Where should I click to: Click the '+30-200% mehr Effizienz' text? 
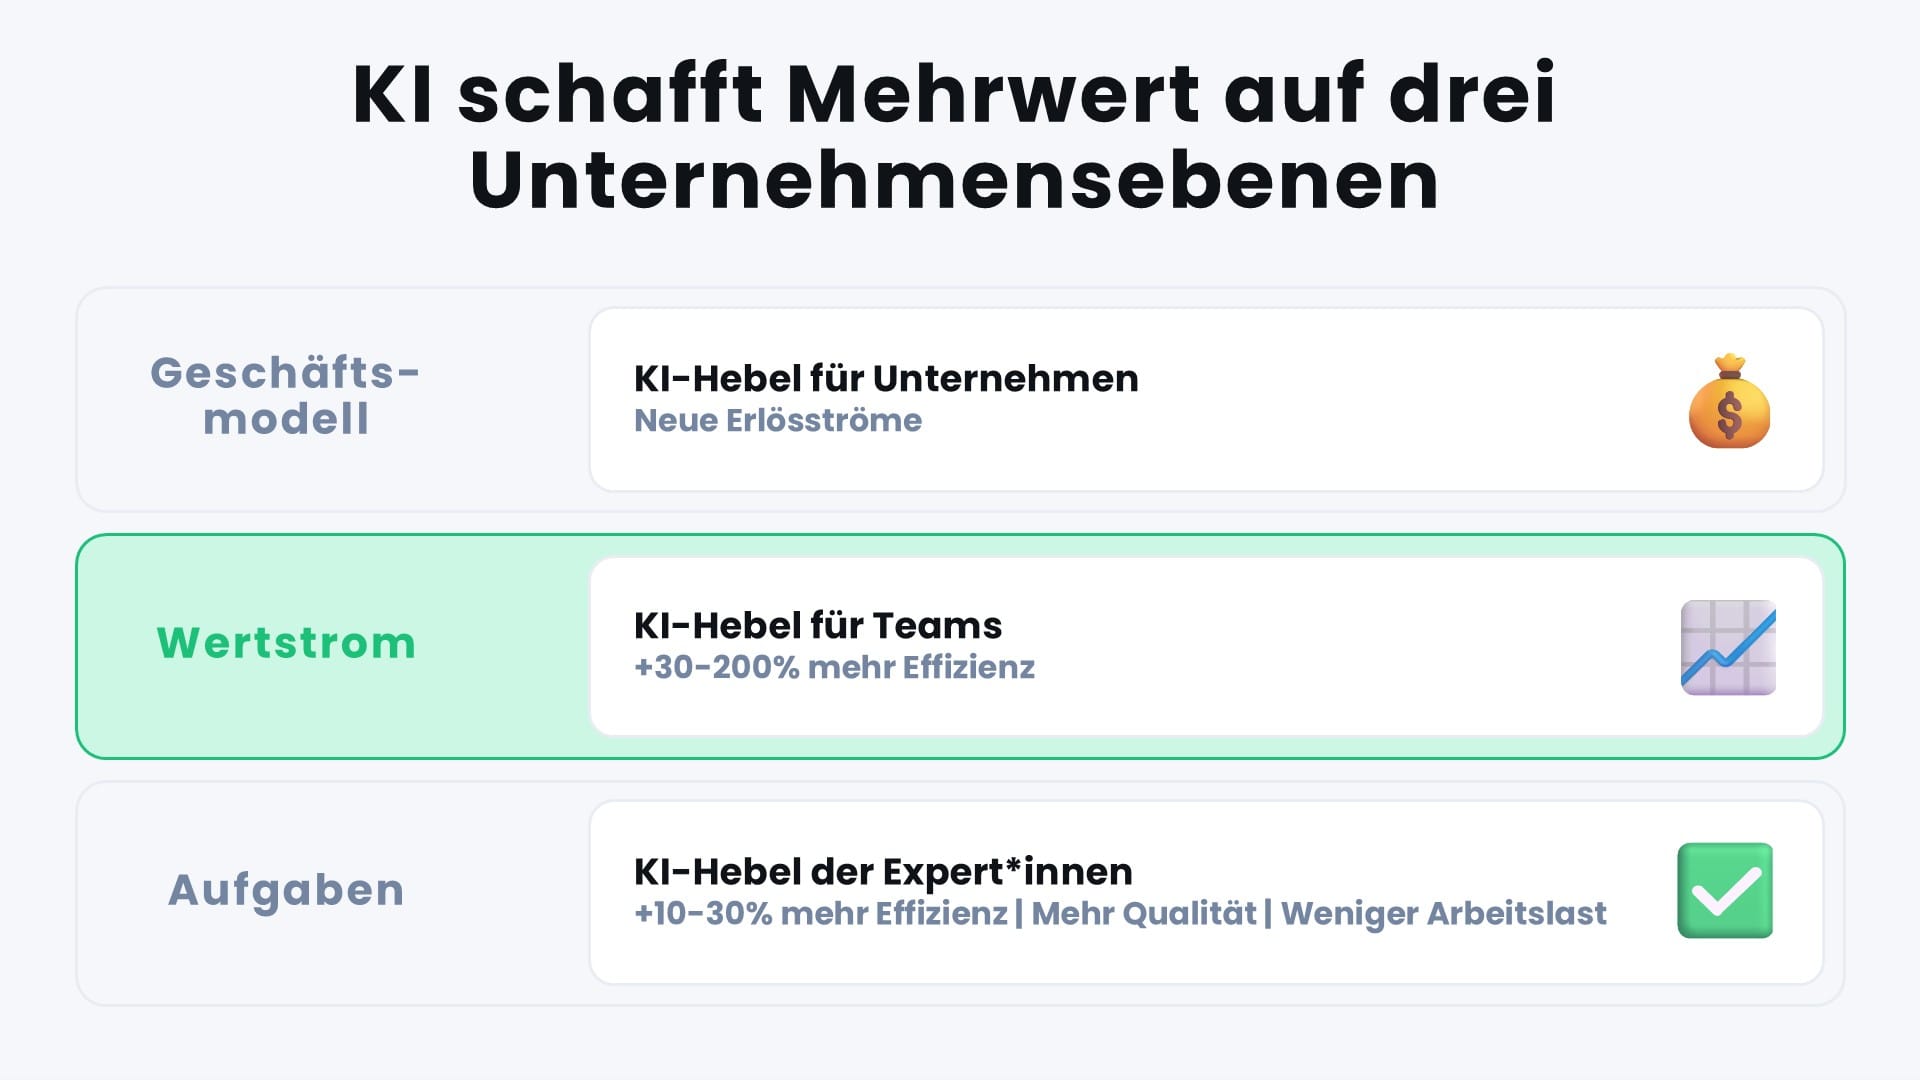point(834,667)
